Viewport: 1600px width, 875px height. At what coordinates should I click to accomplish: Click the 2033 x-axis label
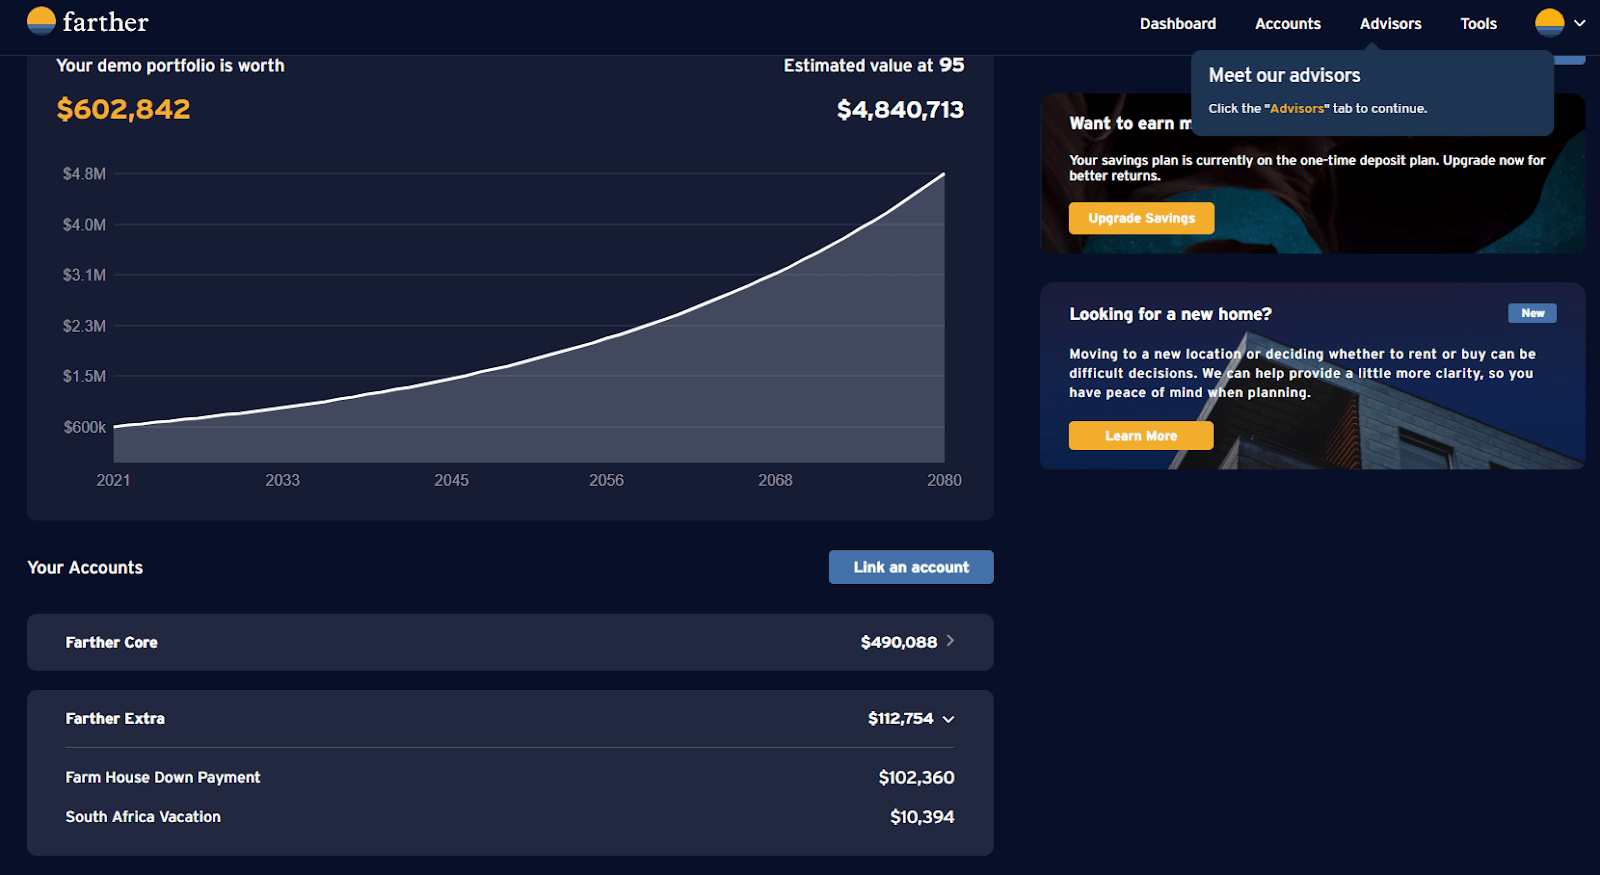(x=282, y=481)
